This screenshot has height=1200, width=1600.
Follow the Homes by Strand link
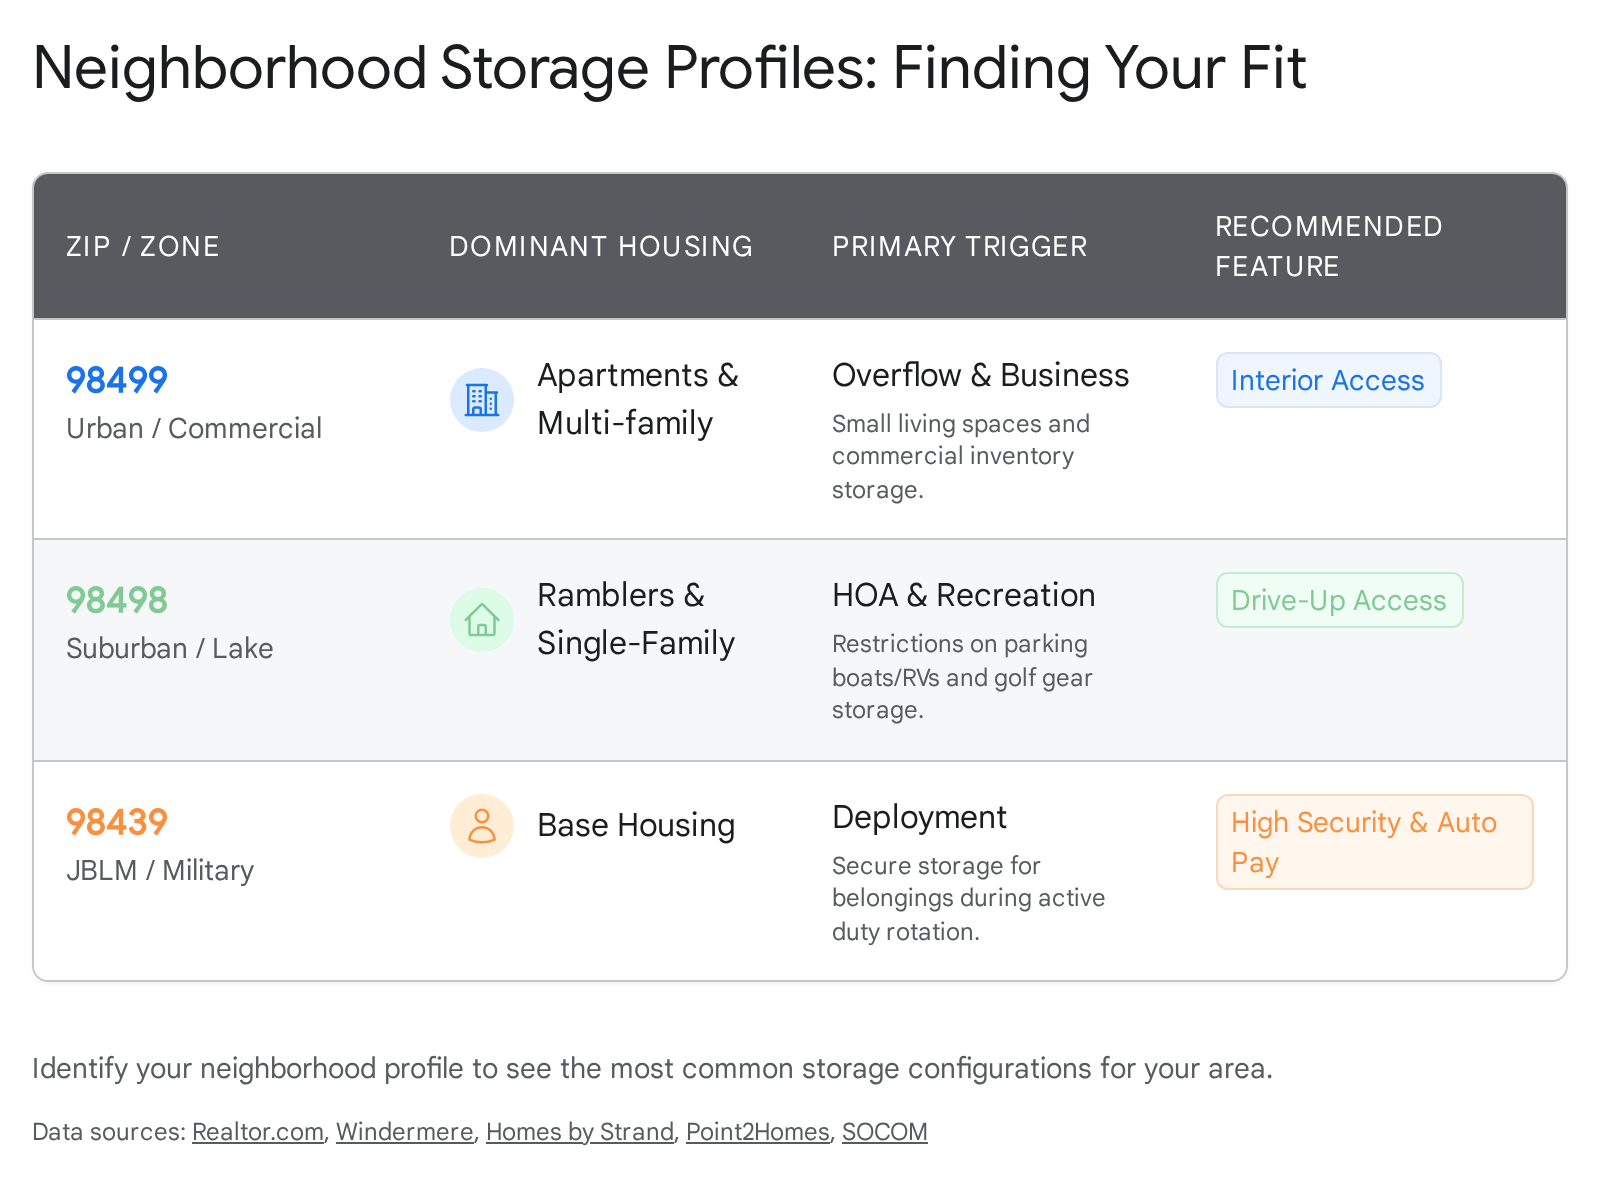[580, 1132]
